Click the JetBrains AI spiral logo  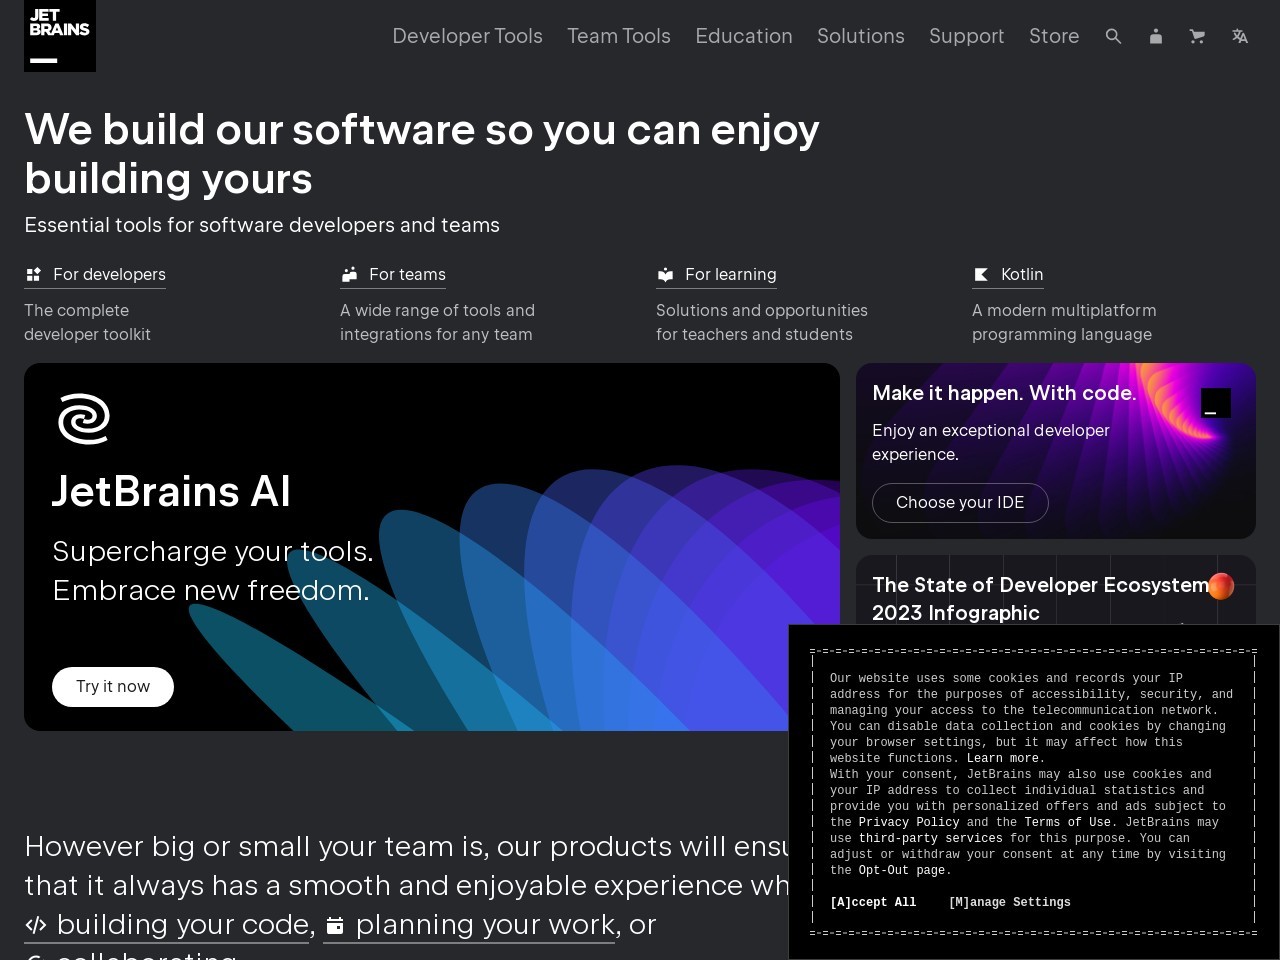click(x=84, y=419)
